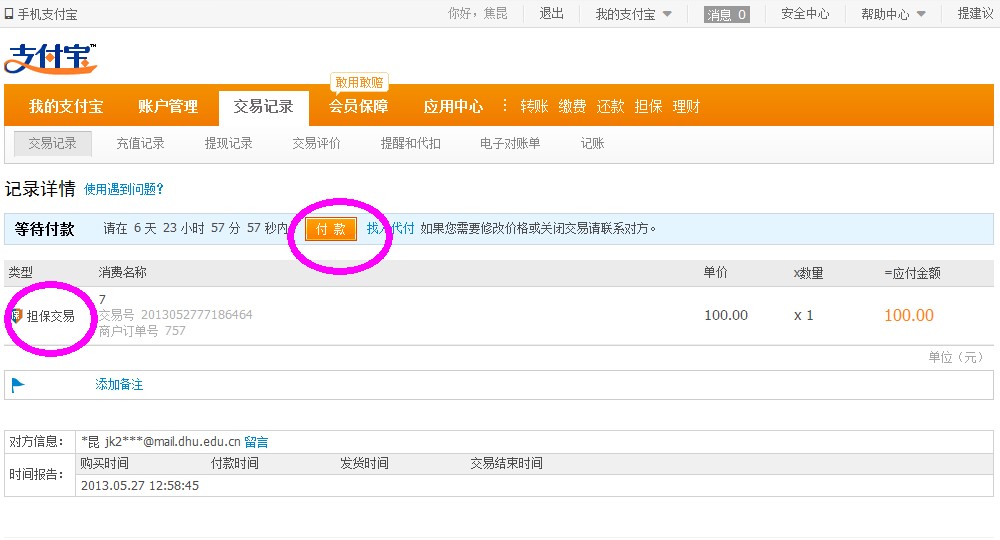Select the 我的支付宝 orange nav tab
The image size is (1000, 540).
coord(66,106)
